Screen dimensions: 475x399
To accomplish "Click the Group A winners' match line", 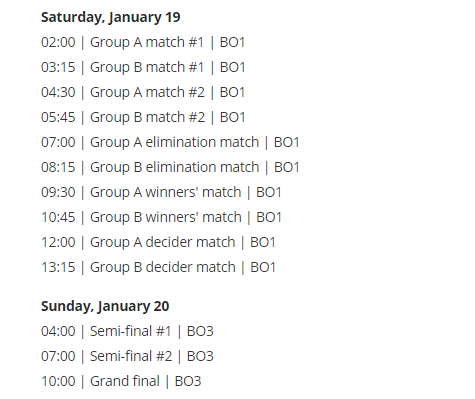I will (161, 192).
